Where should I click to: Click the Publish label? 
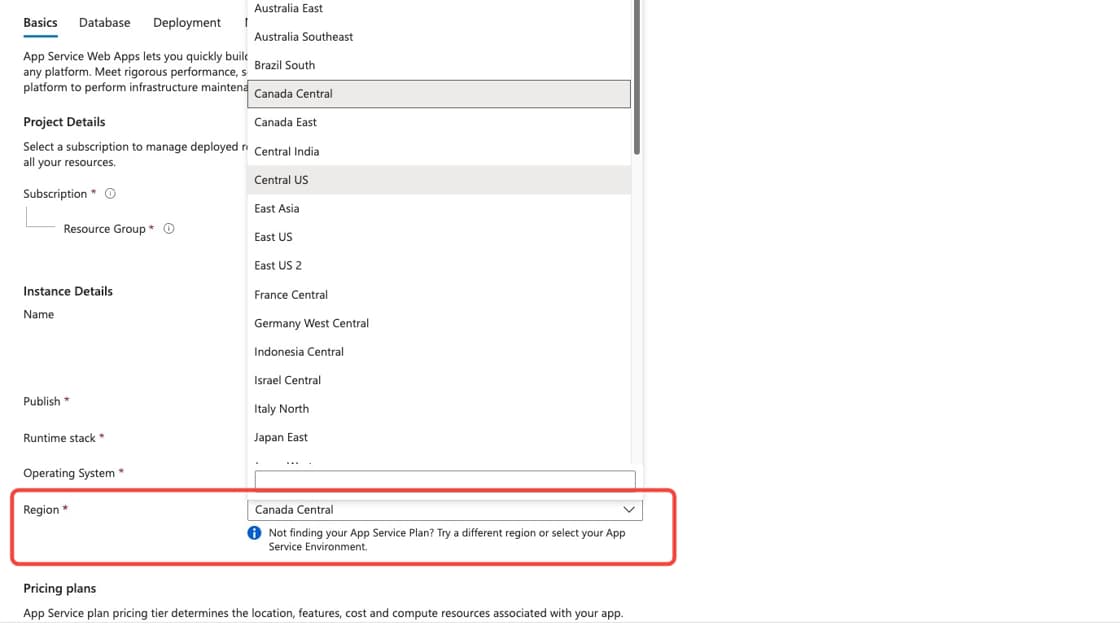41,402
